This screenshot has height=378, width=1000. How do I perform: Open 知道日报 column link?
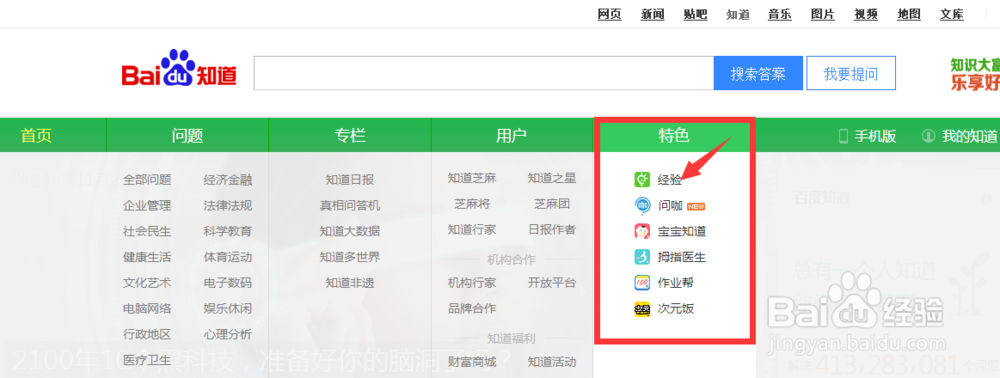[x=349, y=180]
